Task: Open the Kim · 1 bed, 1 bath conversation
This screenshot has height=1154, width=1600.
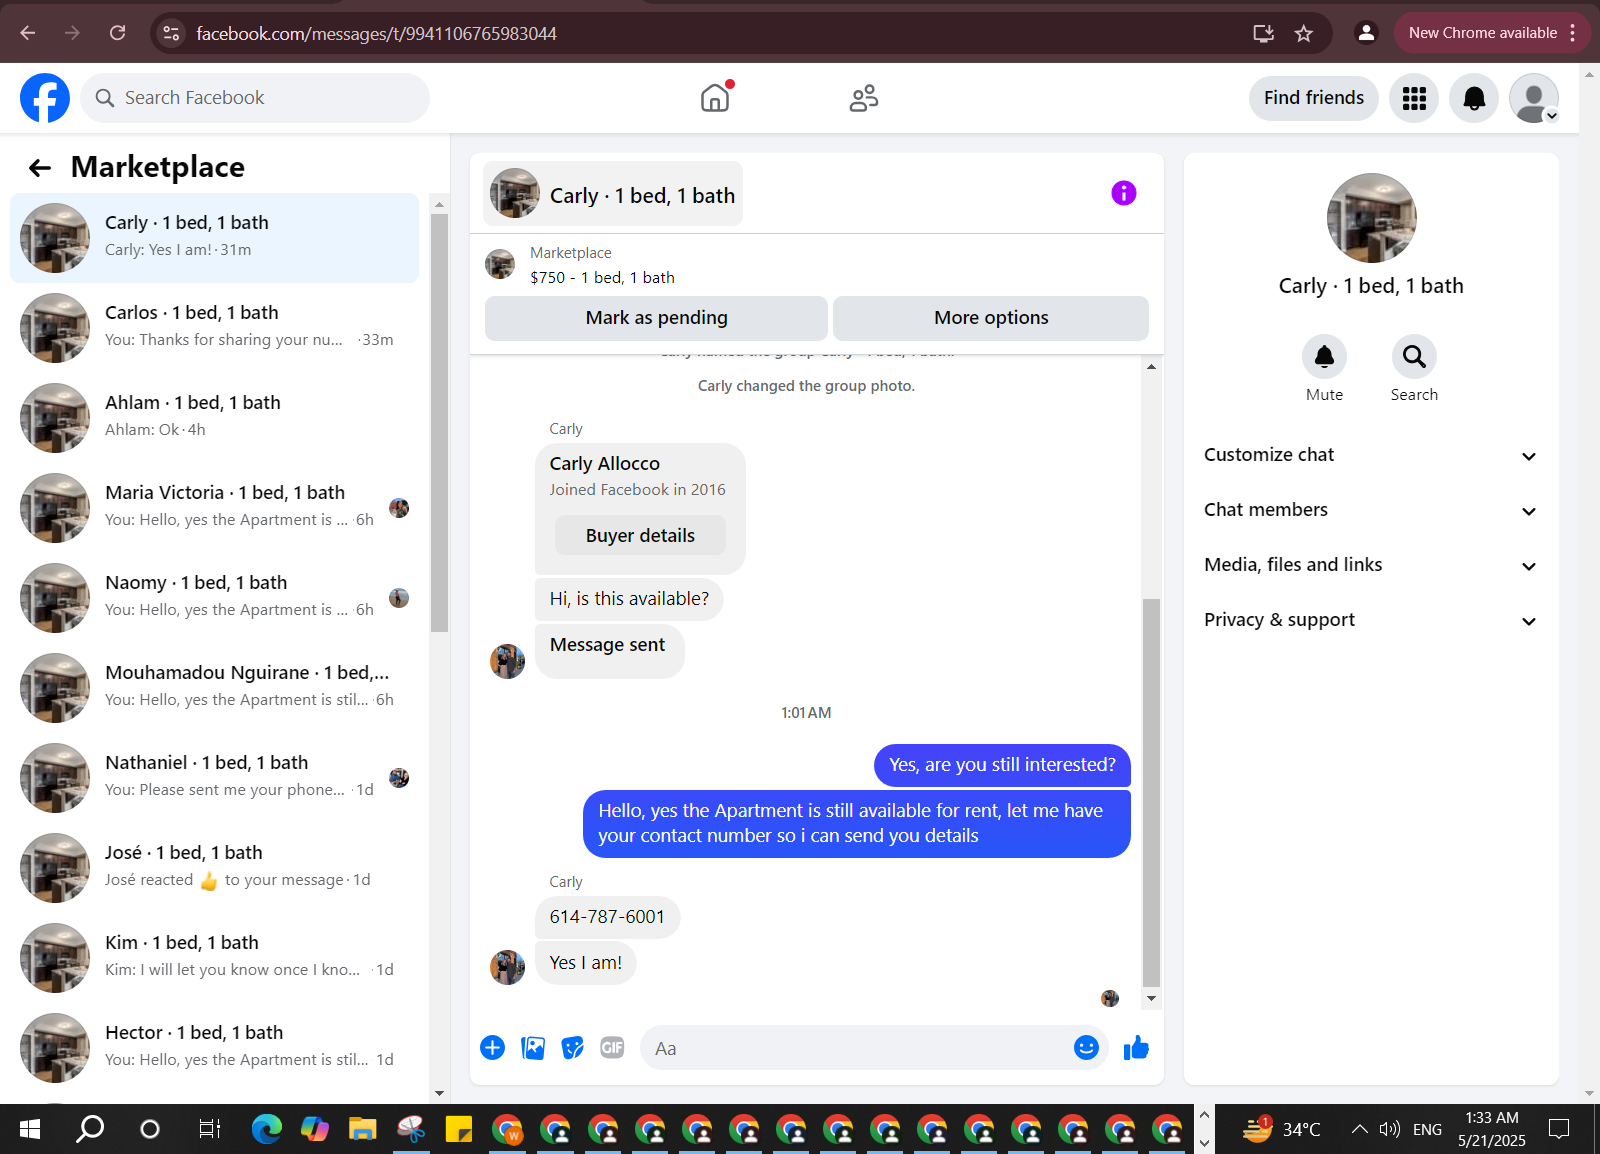Action: tap(214, 958)
